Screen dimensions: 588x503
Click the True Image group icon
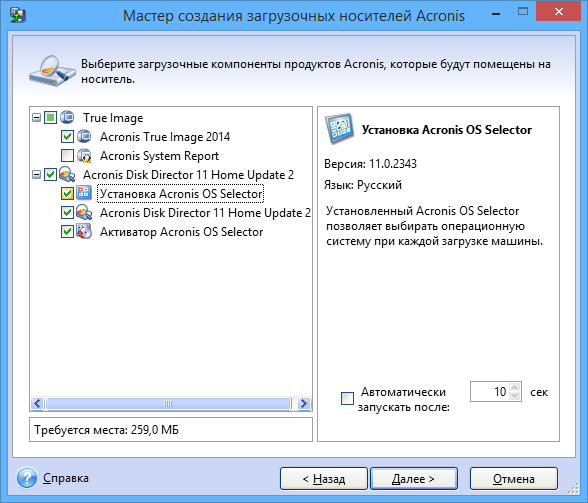click(67, 117)
